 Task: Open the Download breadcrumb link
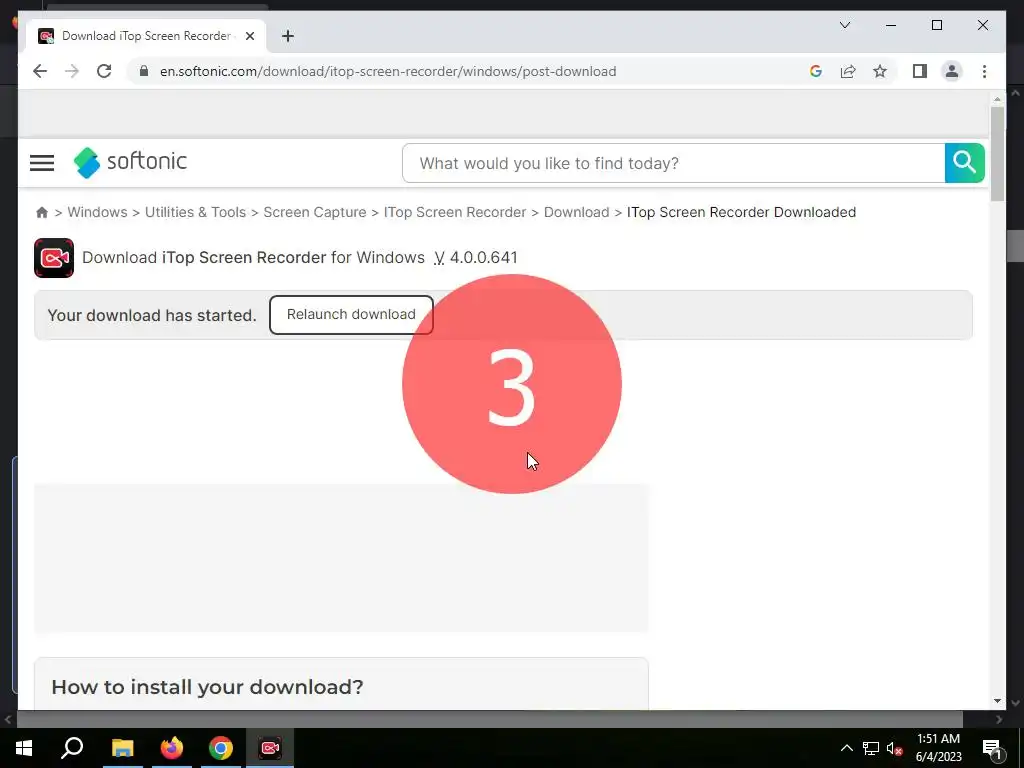point(577,212)
